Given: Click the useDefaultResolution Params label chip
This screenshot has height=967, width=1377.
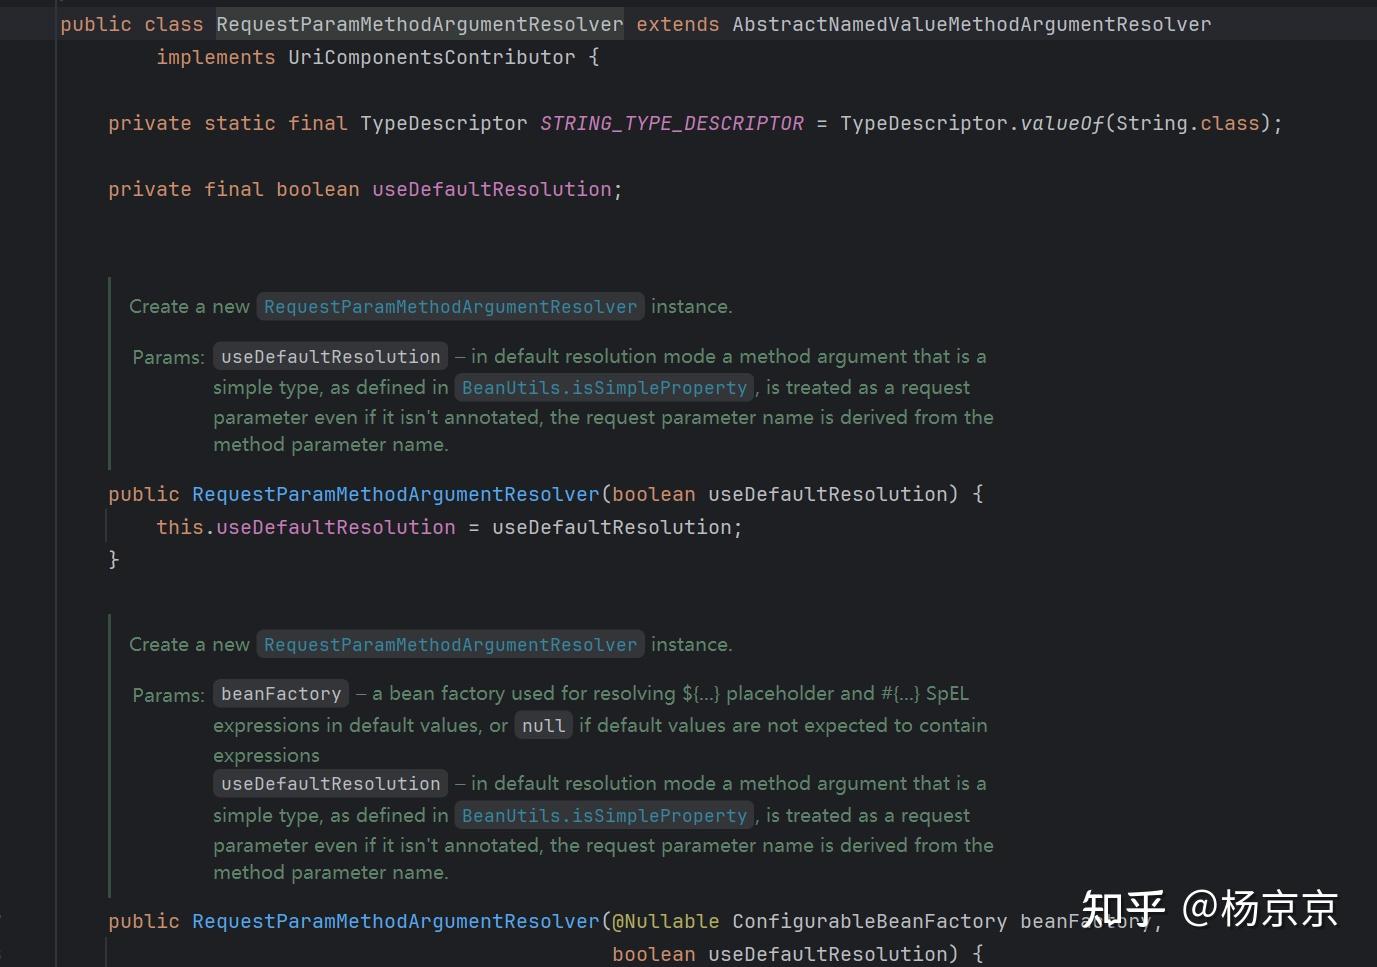Looking at the screenshot, I should pos(330,356).
